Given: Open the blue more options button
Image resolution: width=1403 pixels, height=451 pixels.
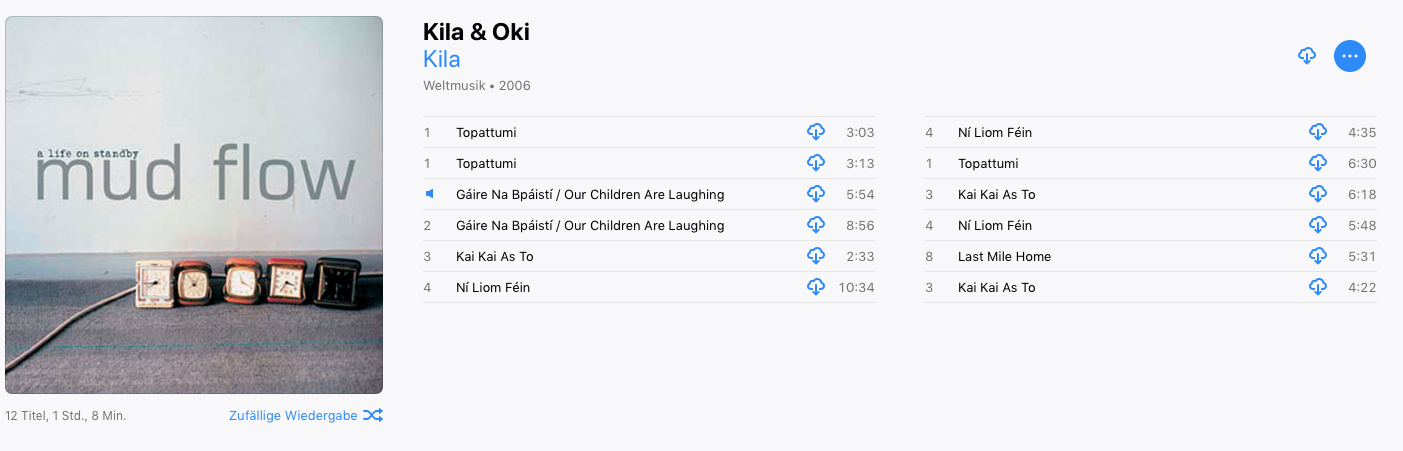Looking at the screenshot, I should coord(1349,56).
